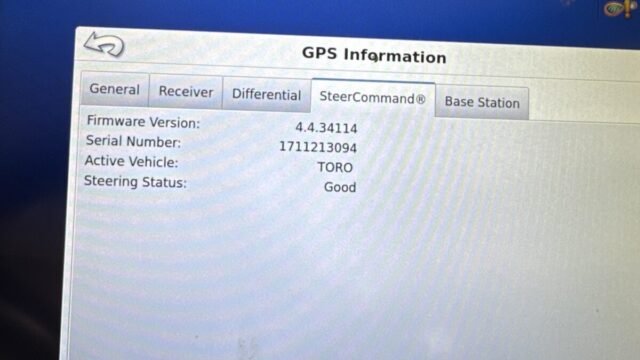Select firmware value 4.4.34114

(326, 128)
